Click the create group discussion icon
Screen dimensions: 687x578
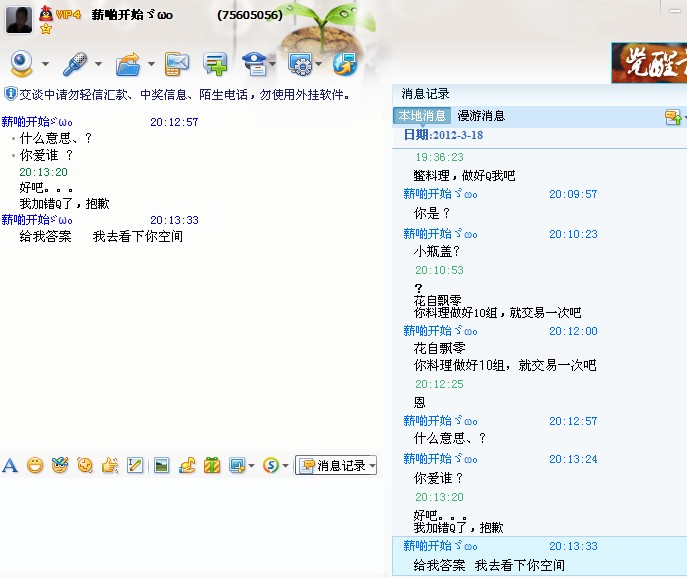(x=215, y=64)
